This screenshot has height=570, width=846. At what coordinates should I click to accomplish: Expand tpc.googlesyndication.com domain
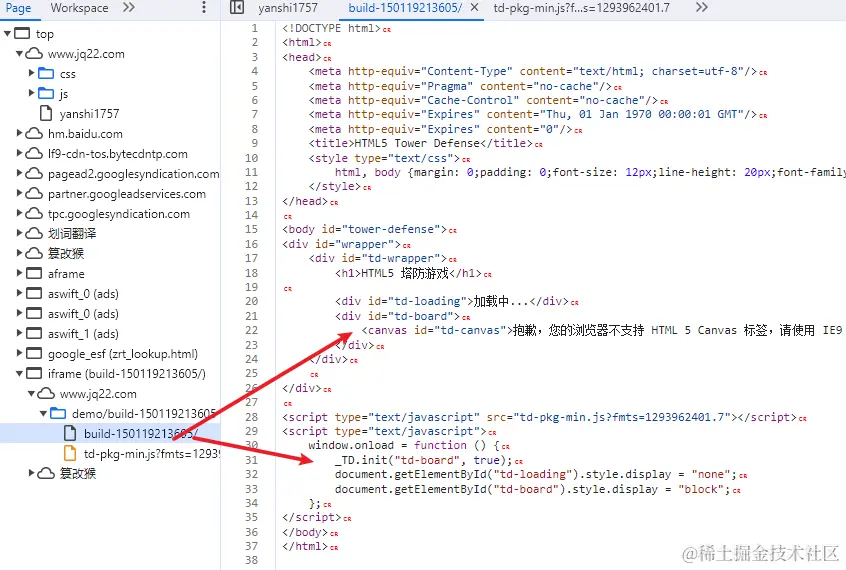point(19,213)
